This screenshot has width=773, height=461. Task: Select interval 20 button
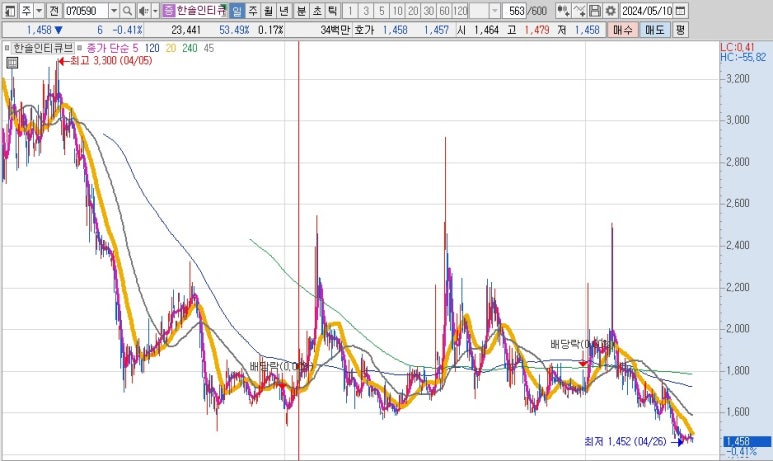point(413,10)
